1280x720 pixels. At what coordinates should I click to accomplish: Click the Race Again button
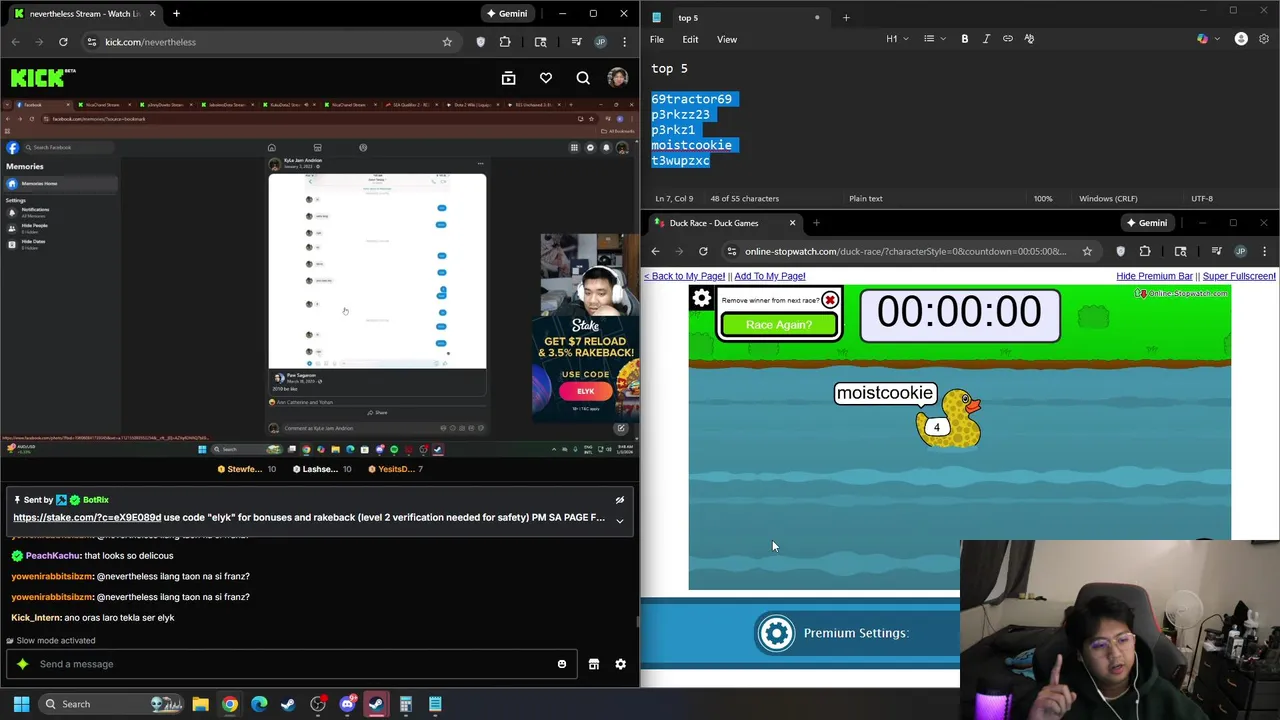779,325
